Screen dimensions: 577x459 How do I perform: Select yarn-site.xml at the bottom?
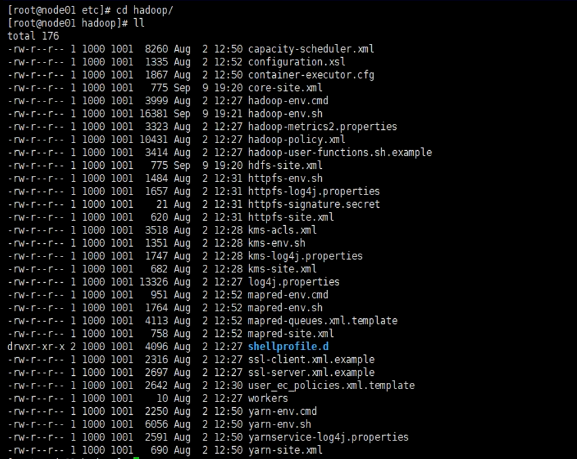(285, 450)
